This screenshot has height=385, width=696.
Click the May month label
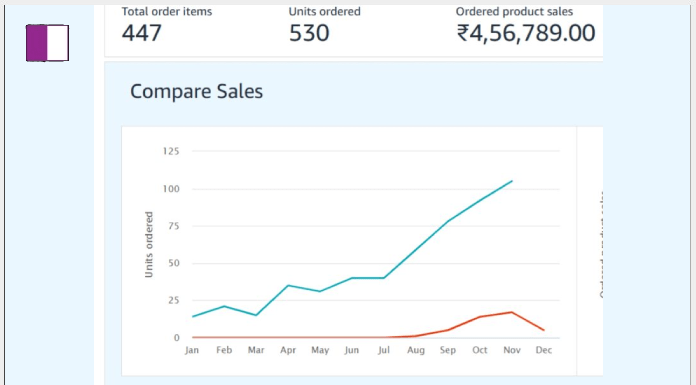(320, 350)
